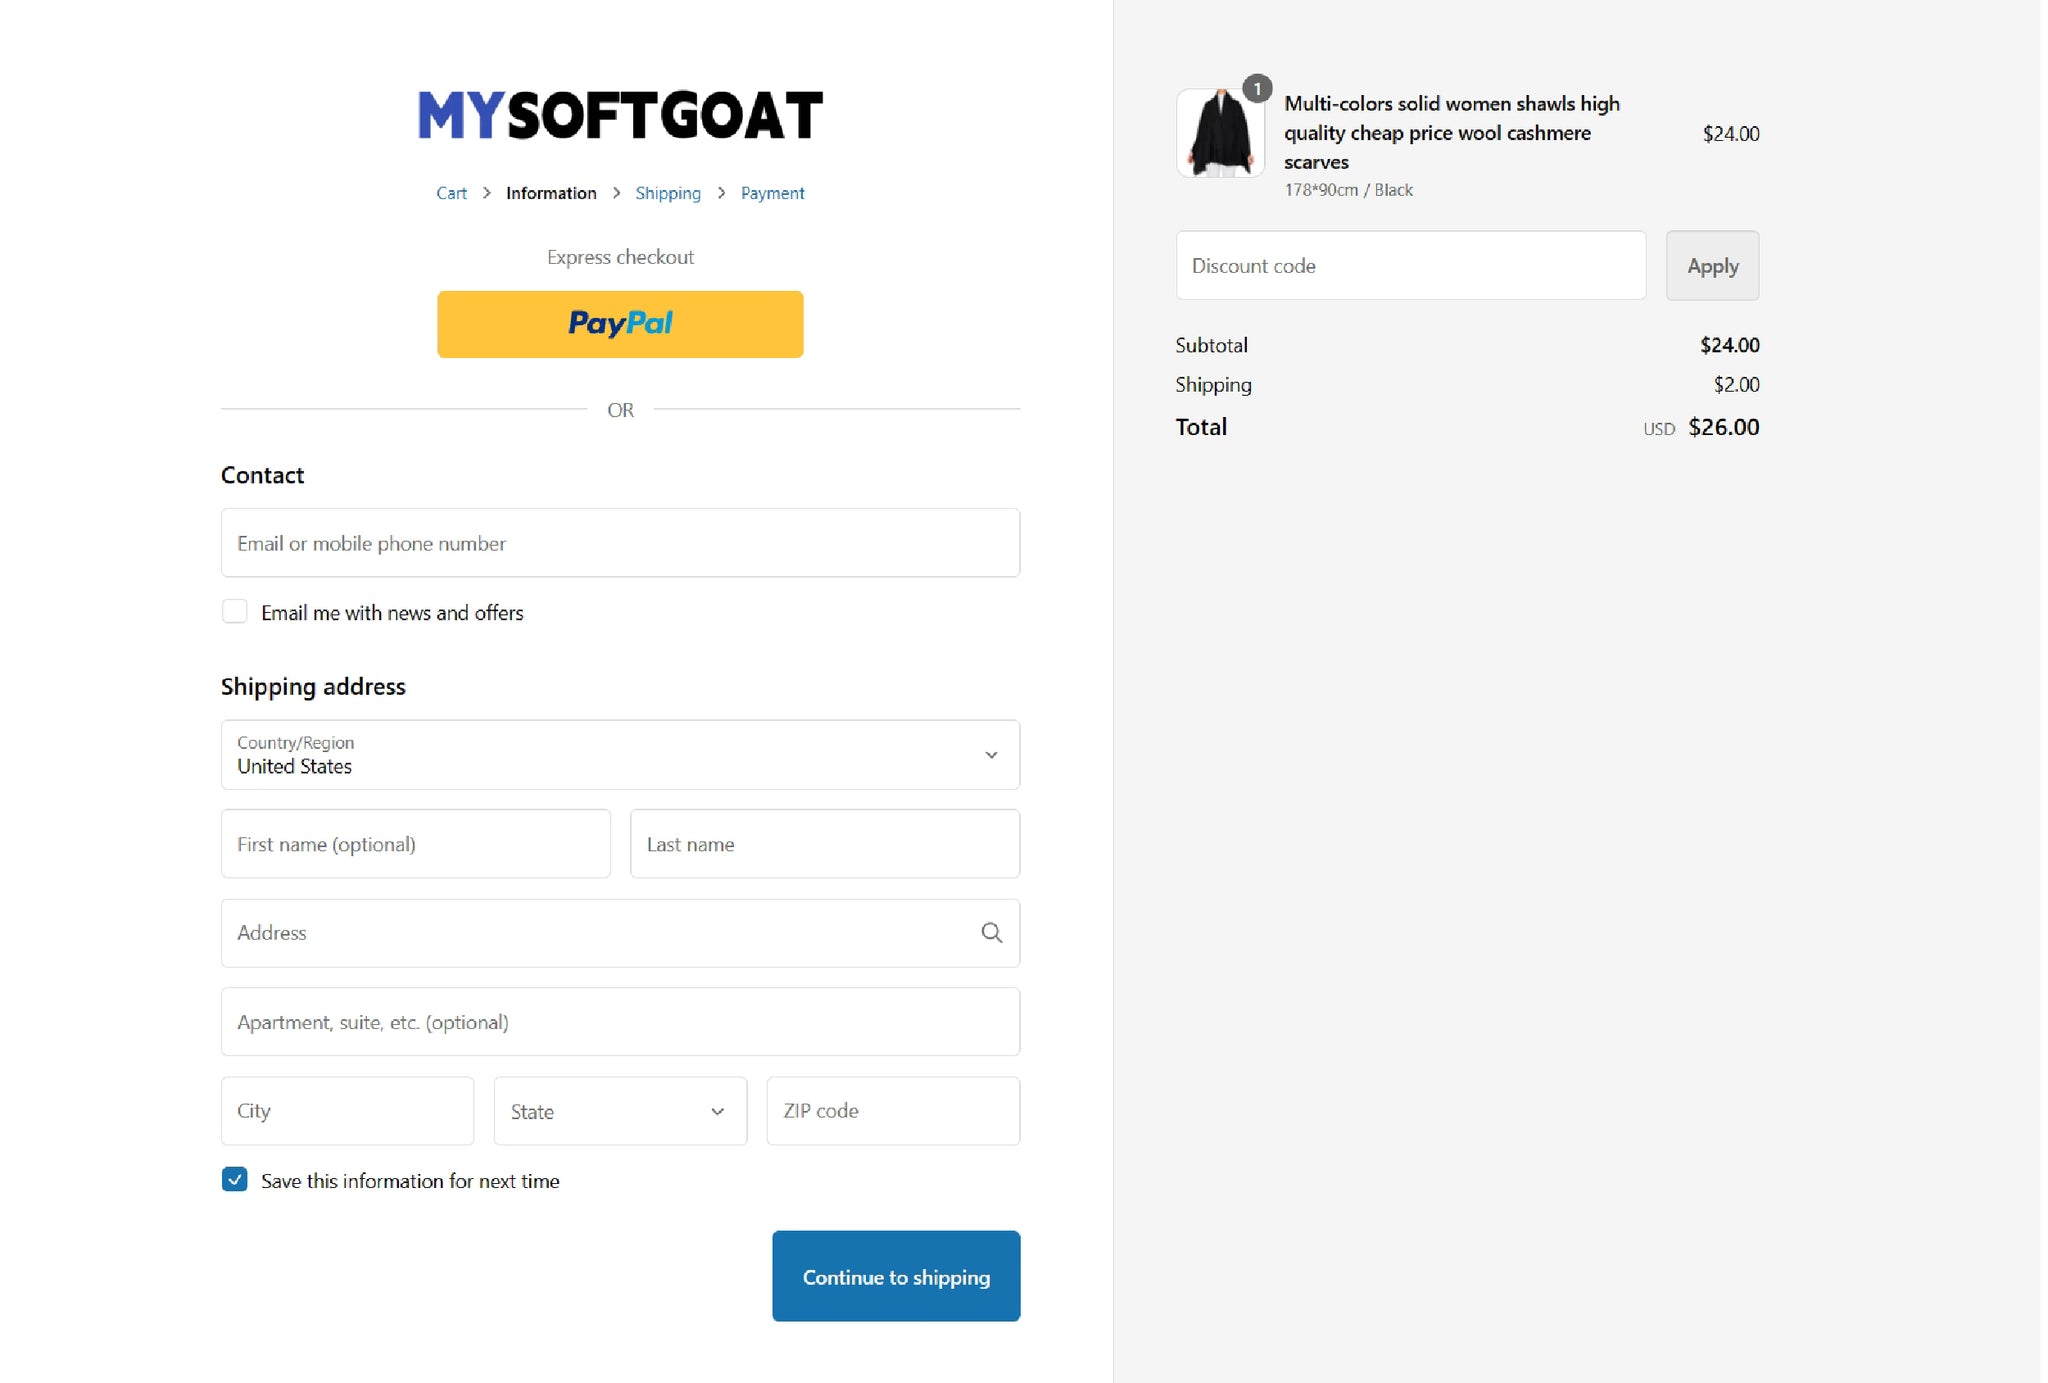Screen dimensions: 2048x1383
Task: Expand the State dropdown
Action: [x=620, y=1111]
